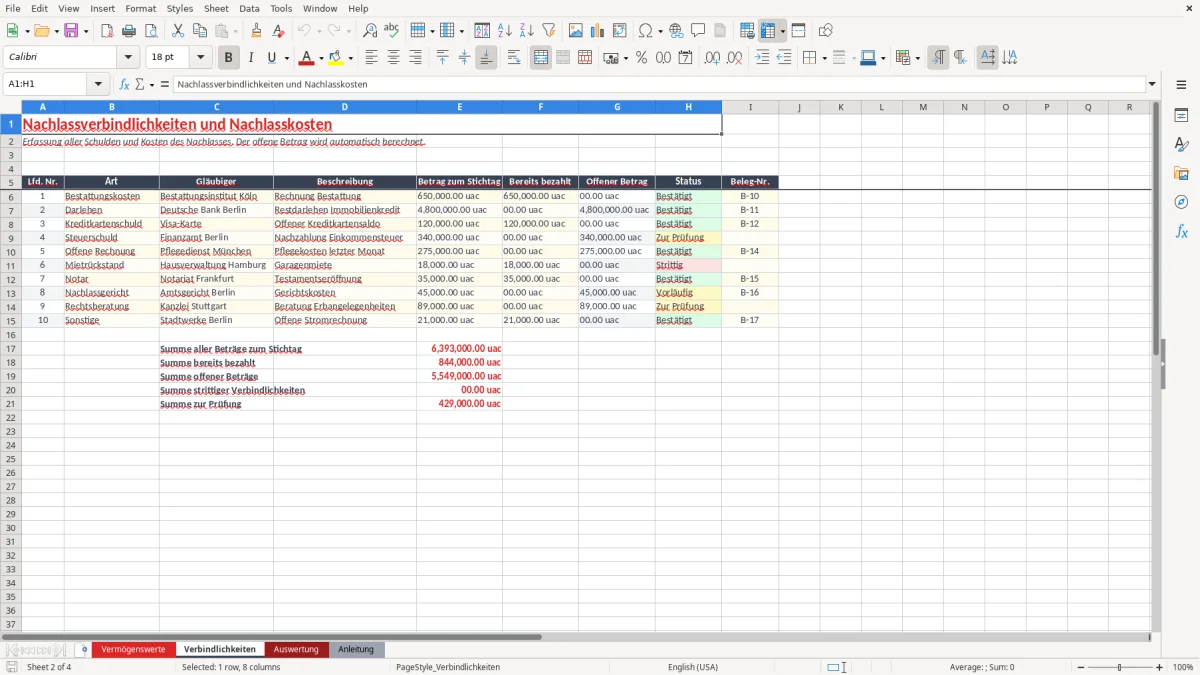
Task: Click into the formula input line
Action: (659, 84)
